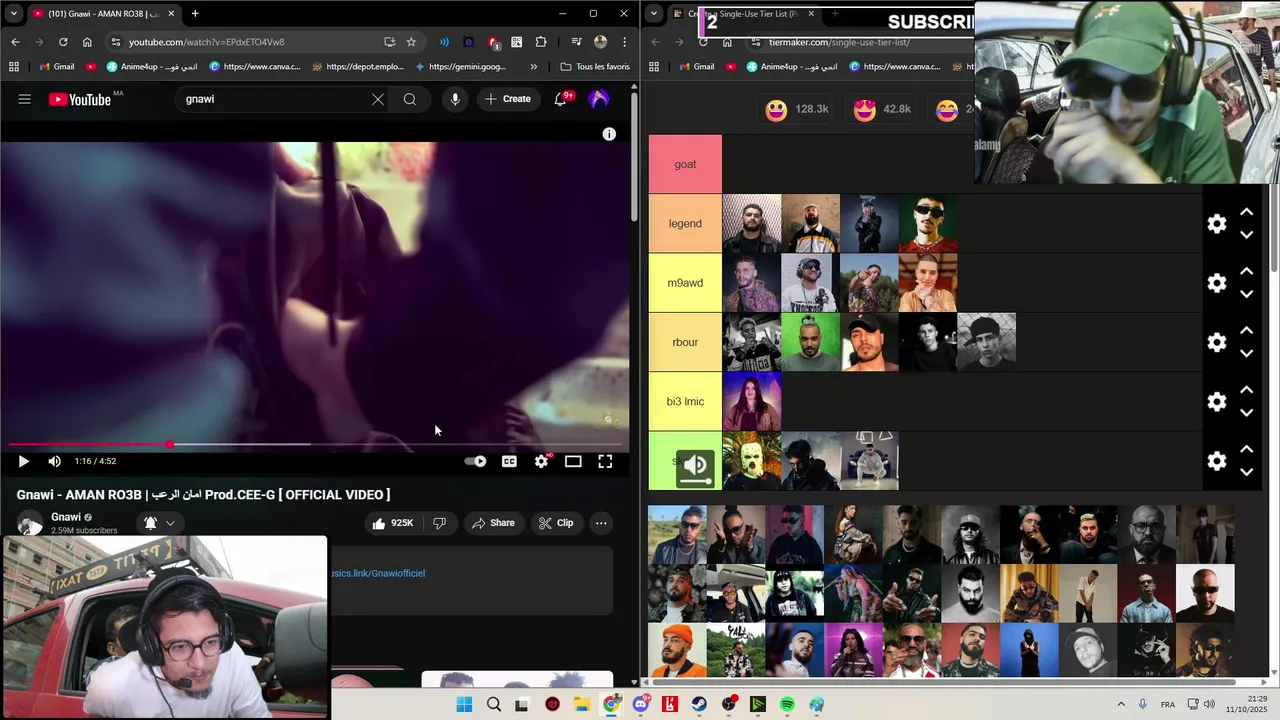Mute the video volume
This screenshot has width=1280, height=720.
pos(54,461)
